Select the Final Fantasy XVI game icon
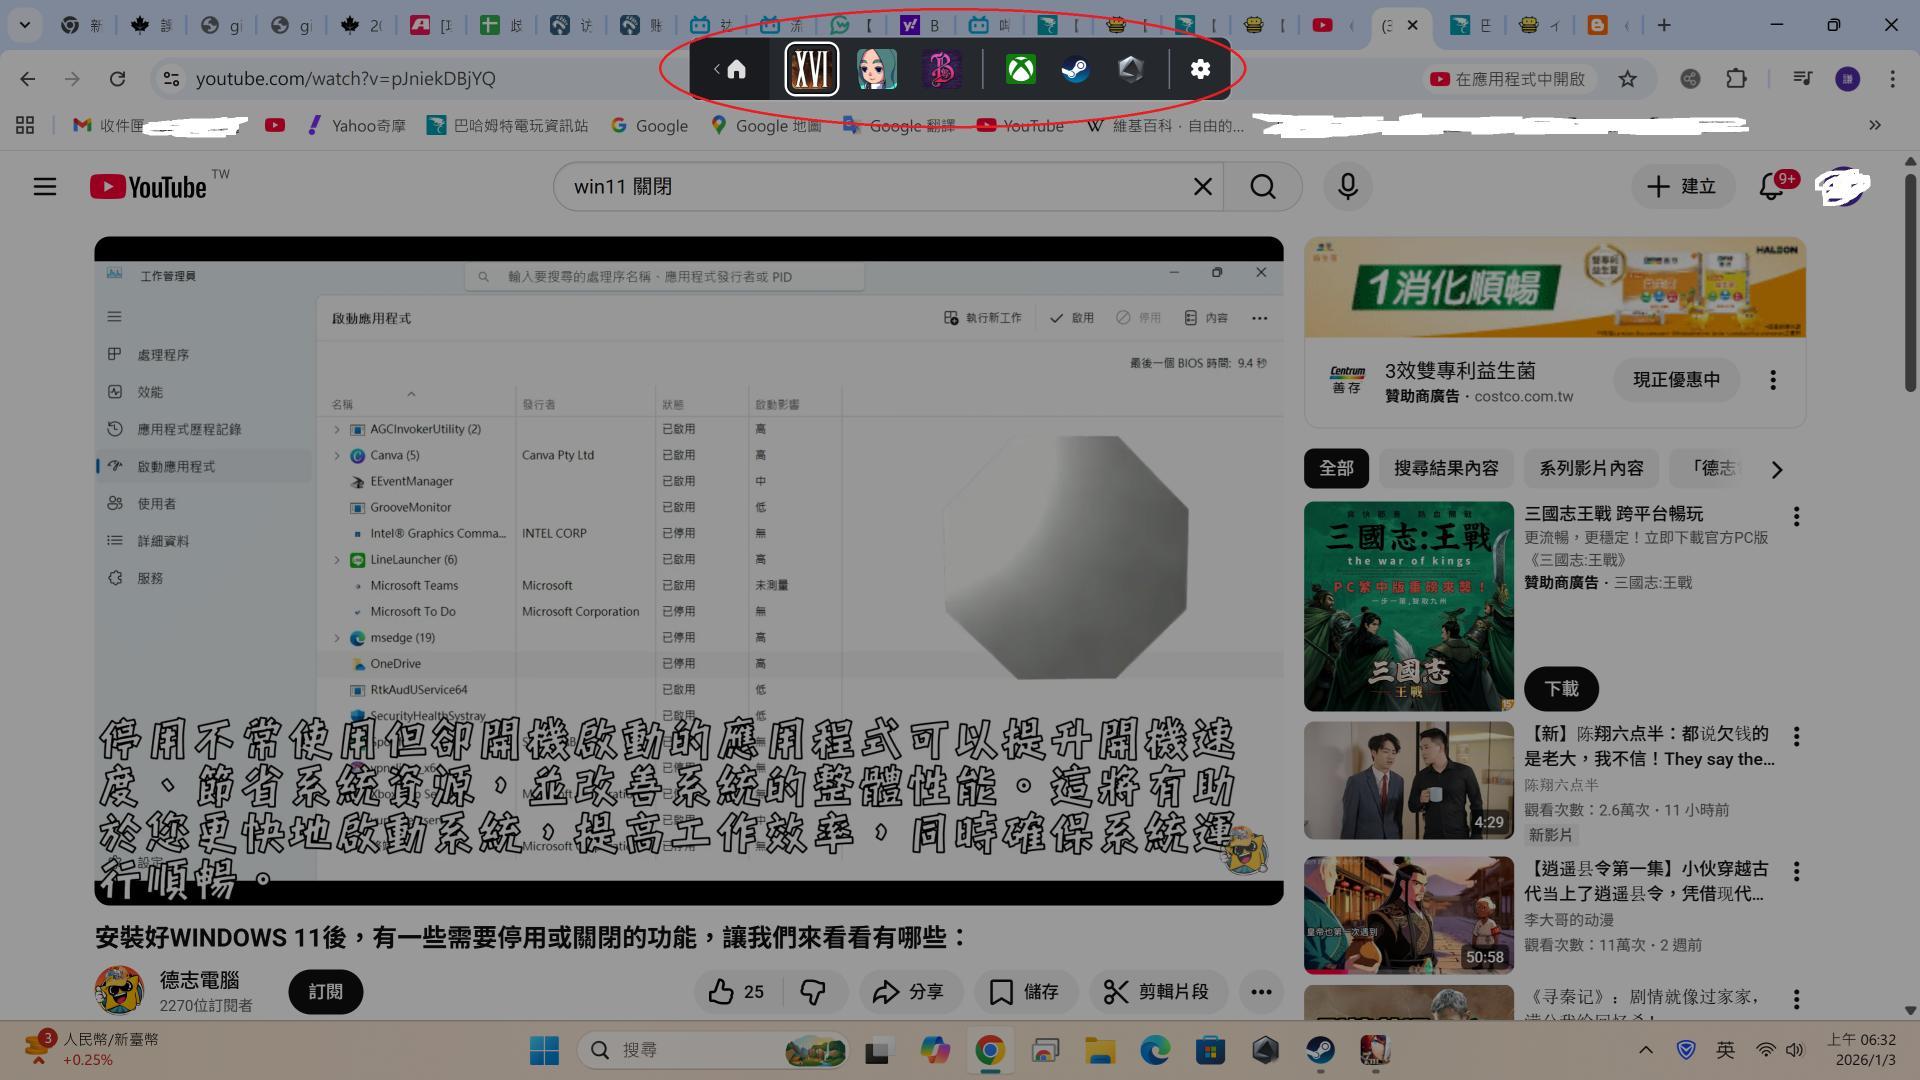The image size is (1920, 1080). [x=811, y=69]
